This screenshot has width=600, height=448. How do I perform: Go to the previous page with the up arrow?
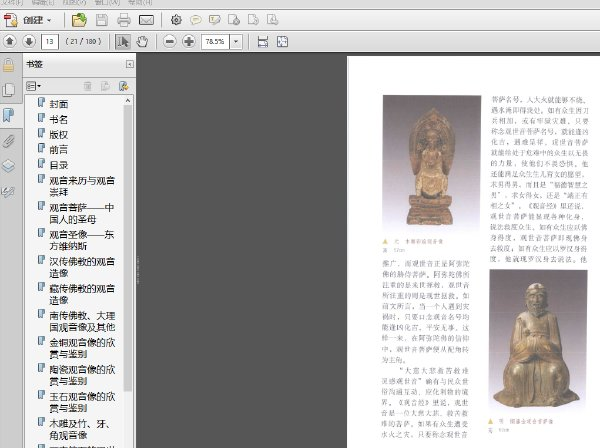click(x=10, y=41)
